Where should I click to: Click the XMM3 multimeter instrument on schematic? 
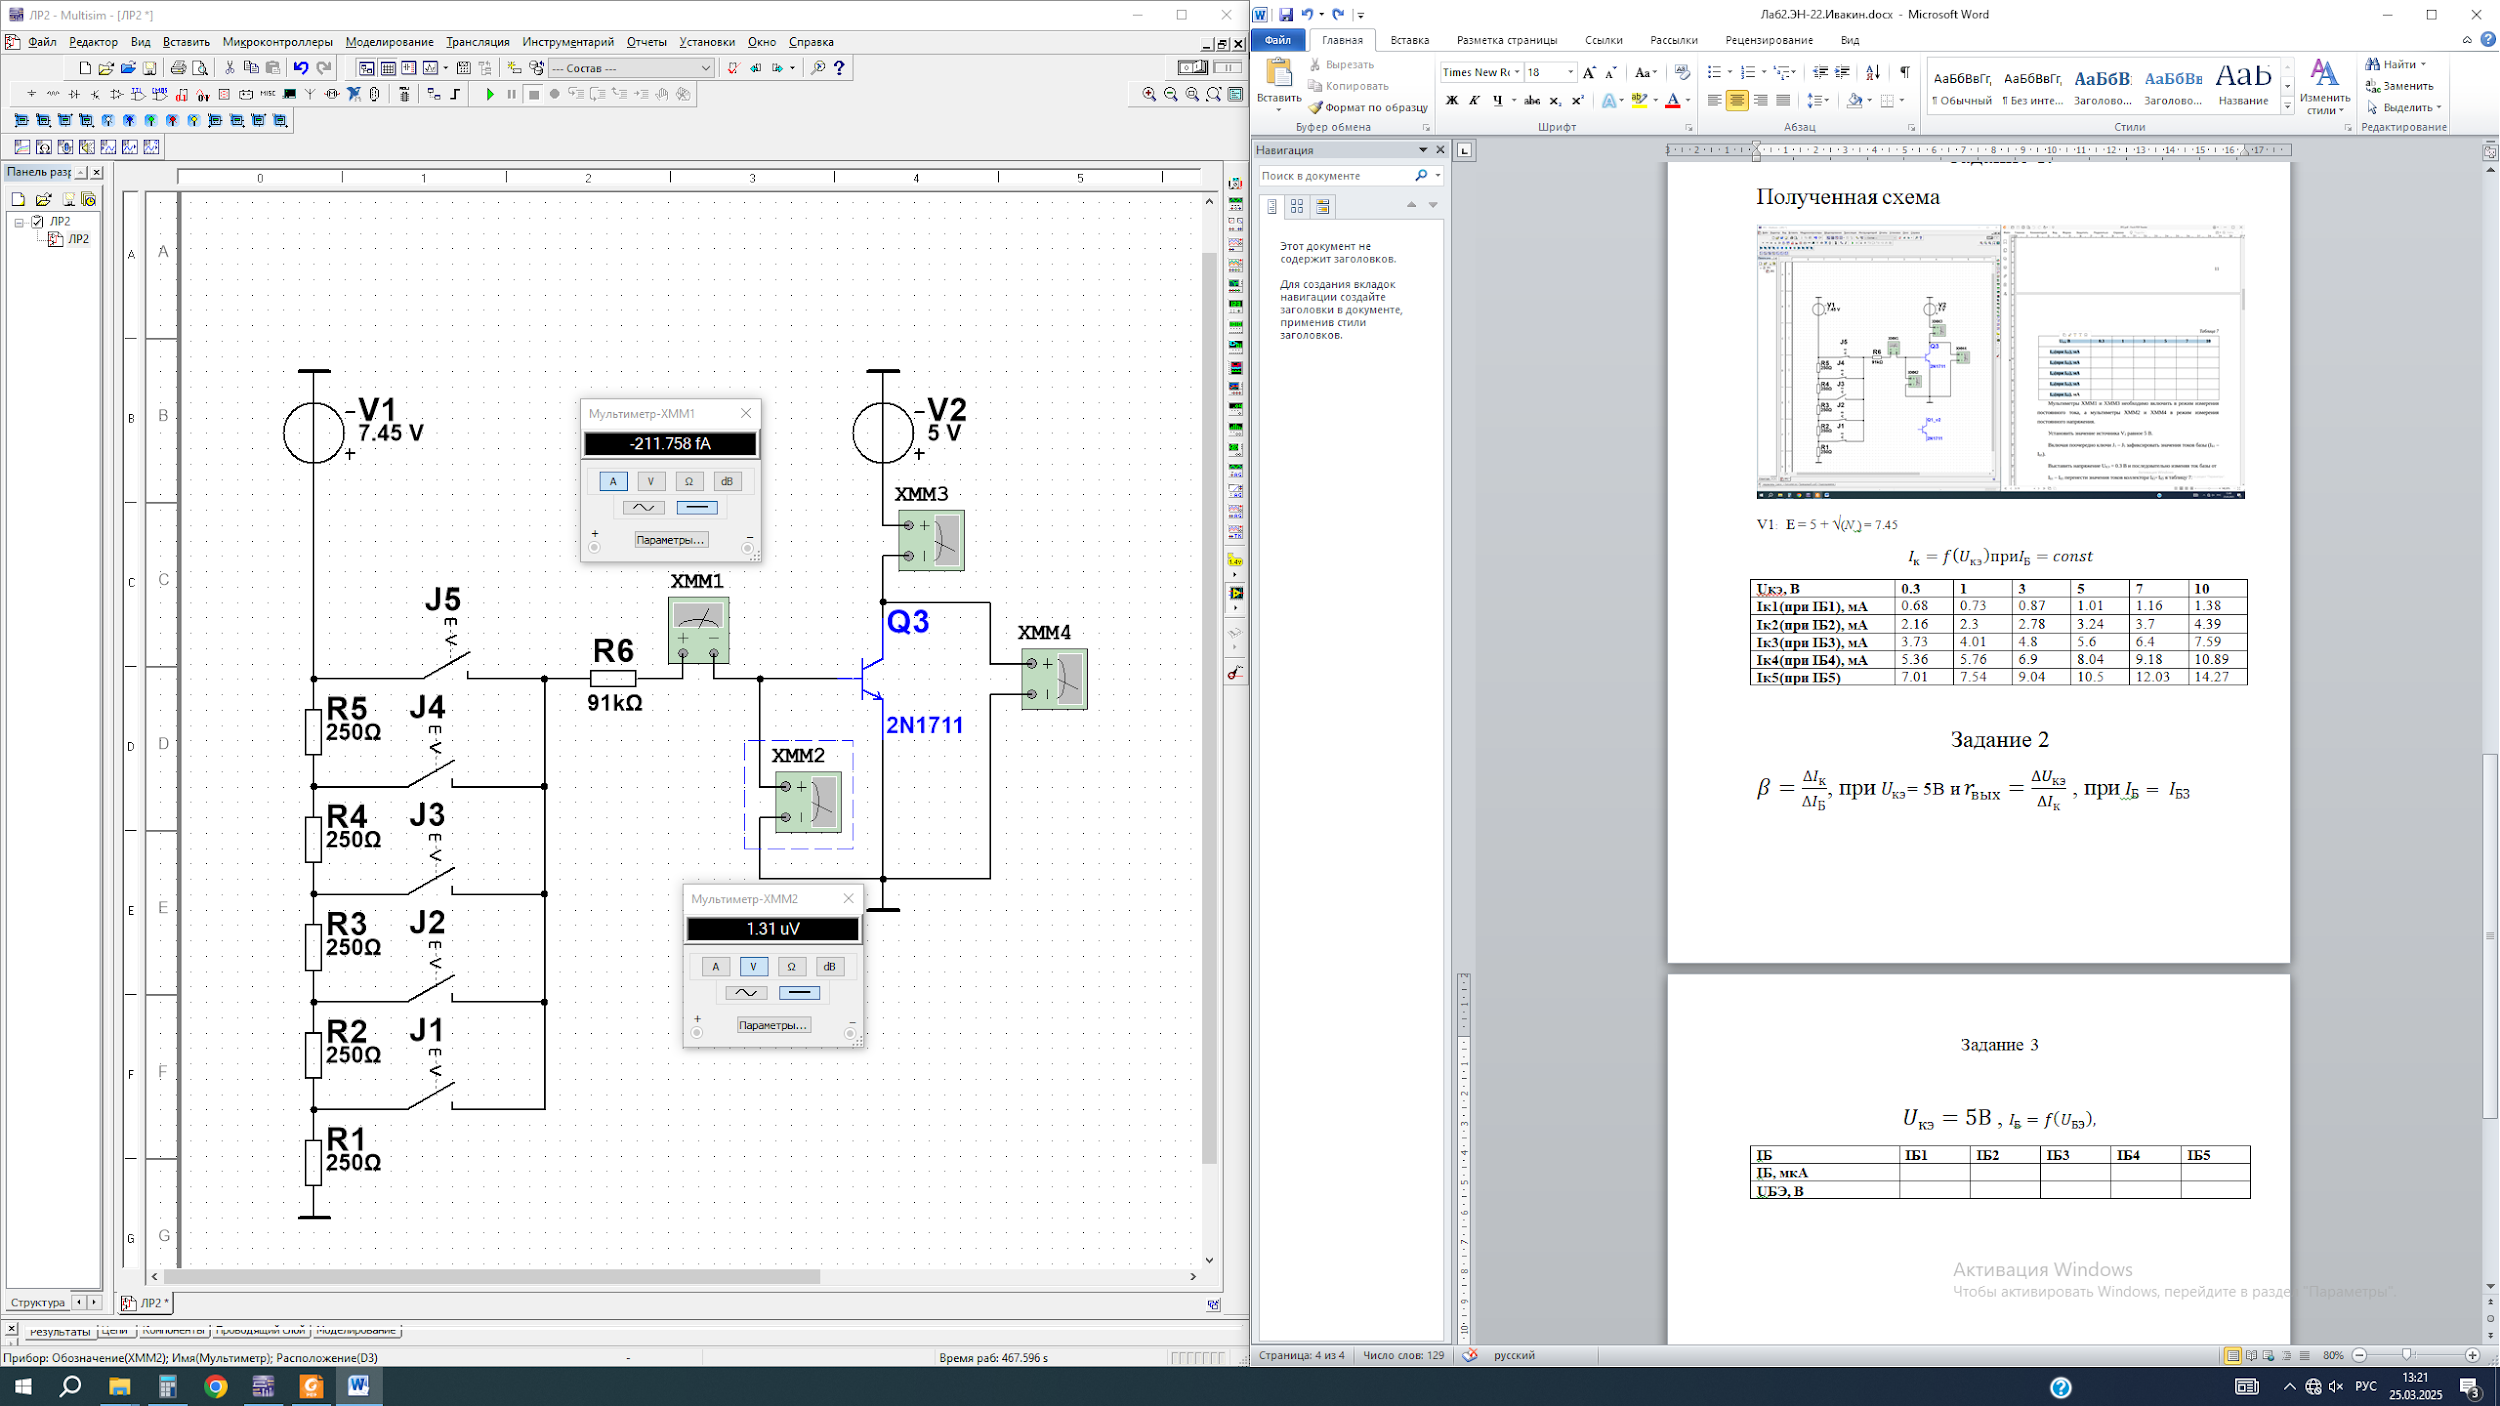click(x=931, y=541)
